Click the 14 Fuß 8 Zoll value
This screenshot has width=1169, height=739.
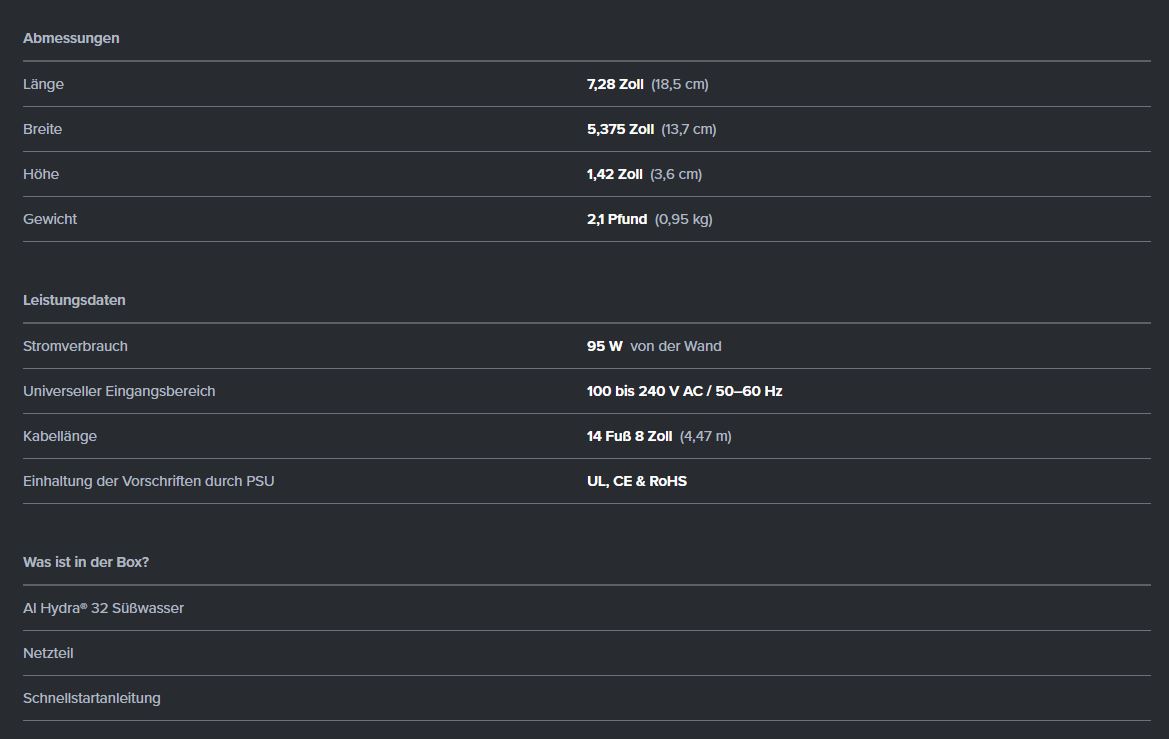(x=629, y=436)
